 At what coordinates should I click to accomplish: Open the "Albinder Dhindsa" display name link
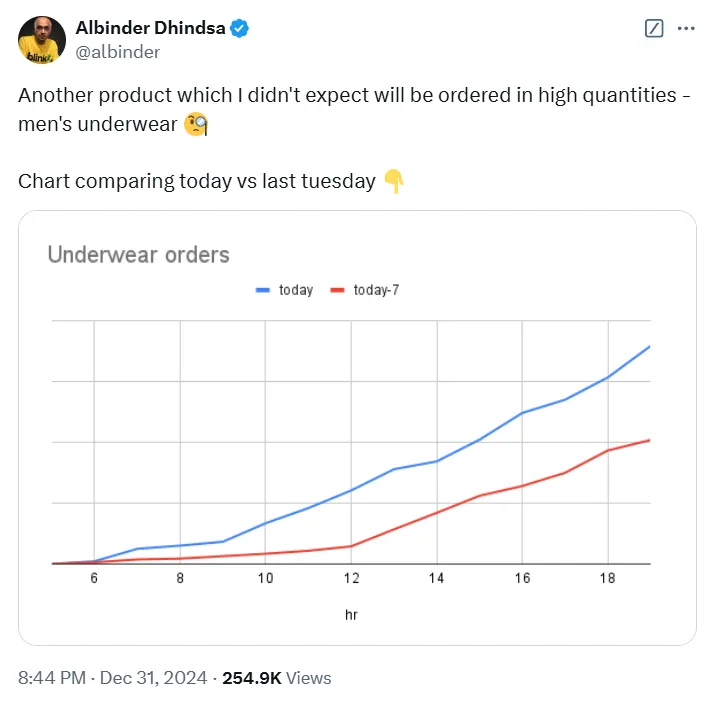151,29
